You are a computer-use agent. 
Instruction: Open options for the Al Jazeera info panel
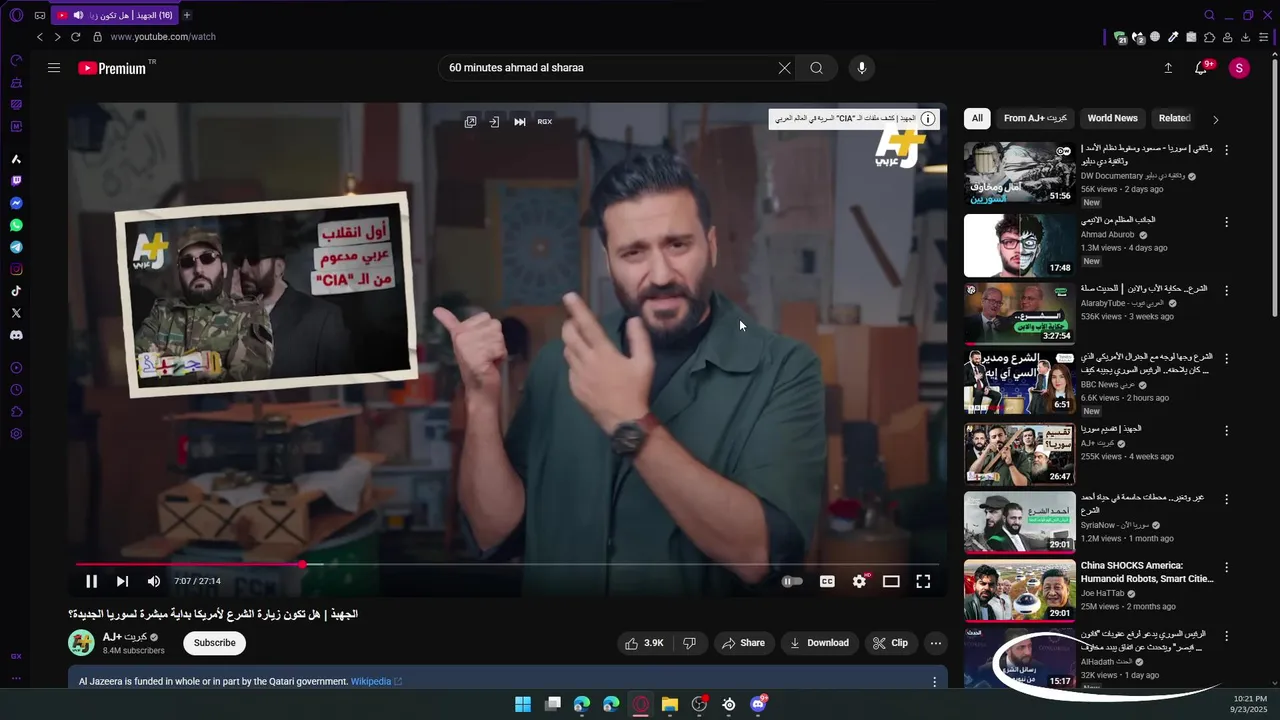click(x=935, y=682)
